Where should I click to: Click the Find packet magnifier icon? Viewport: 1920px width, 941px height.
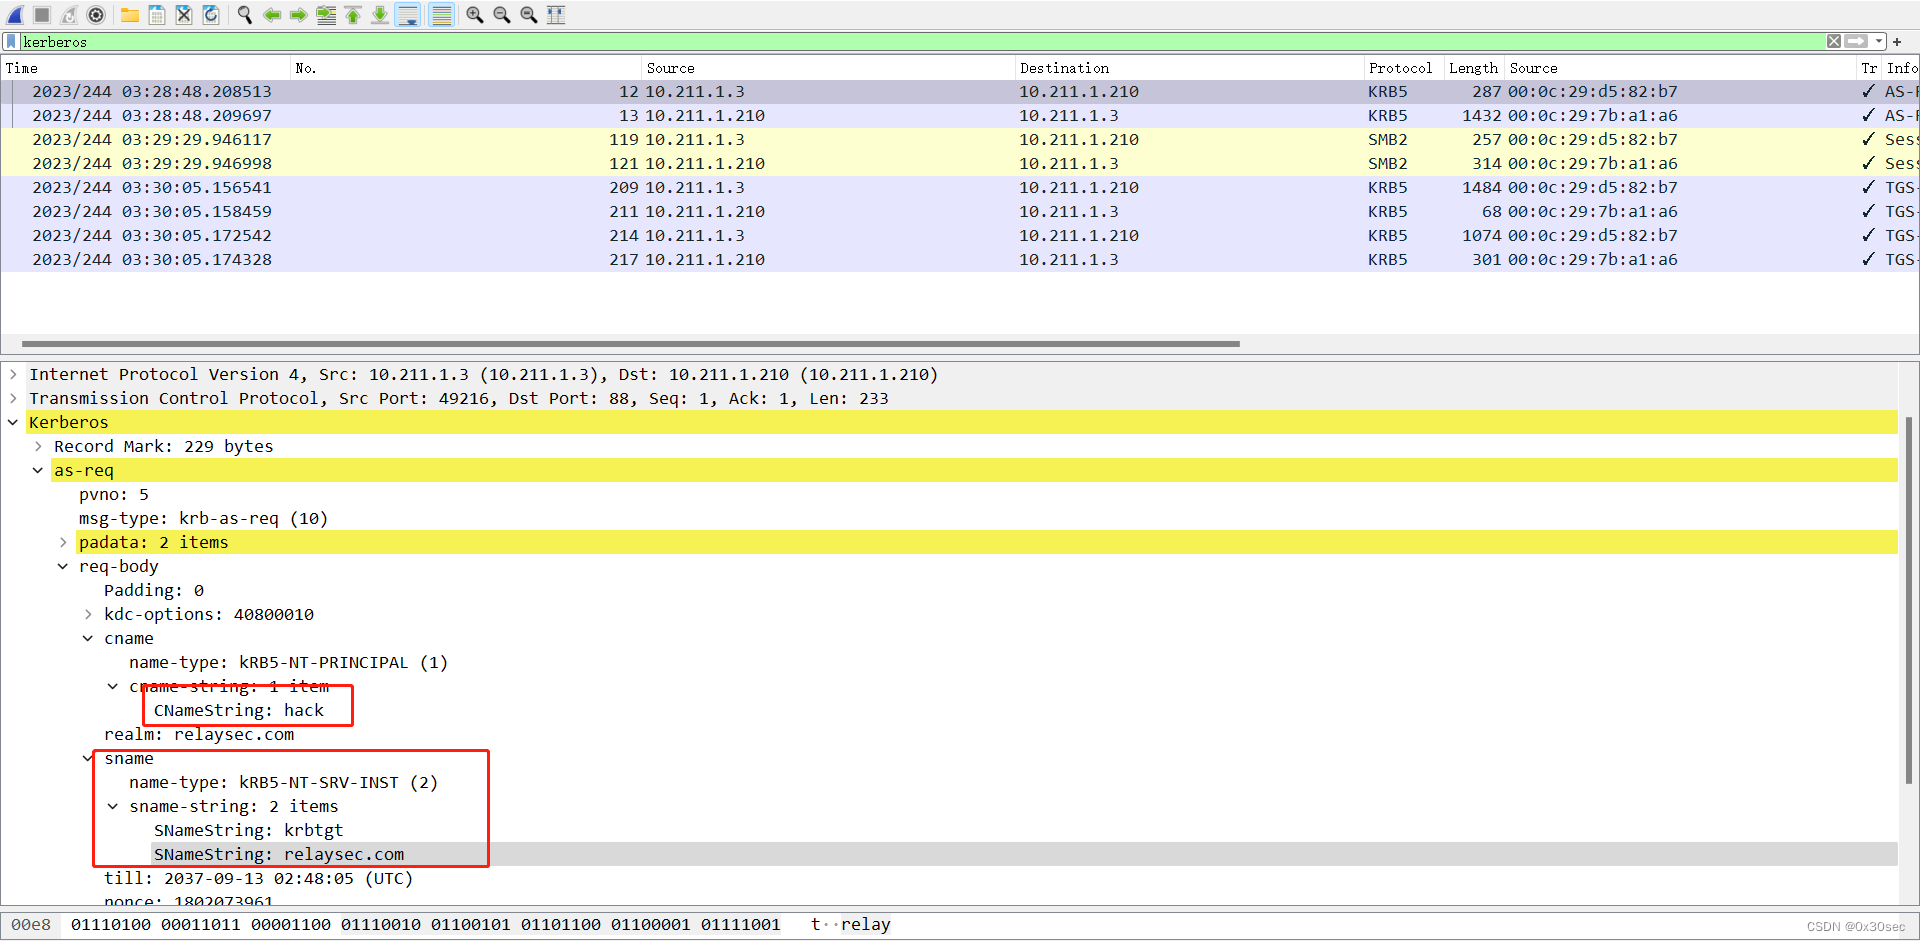coord(244,15)
